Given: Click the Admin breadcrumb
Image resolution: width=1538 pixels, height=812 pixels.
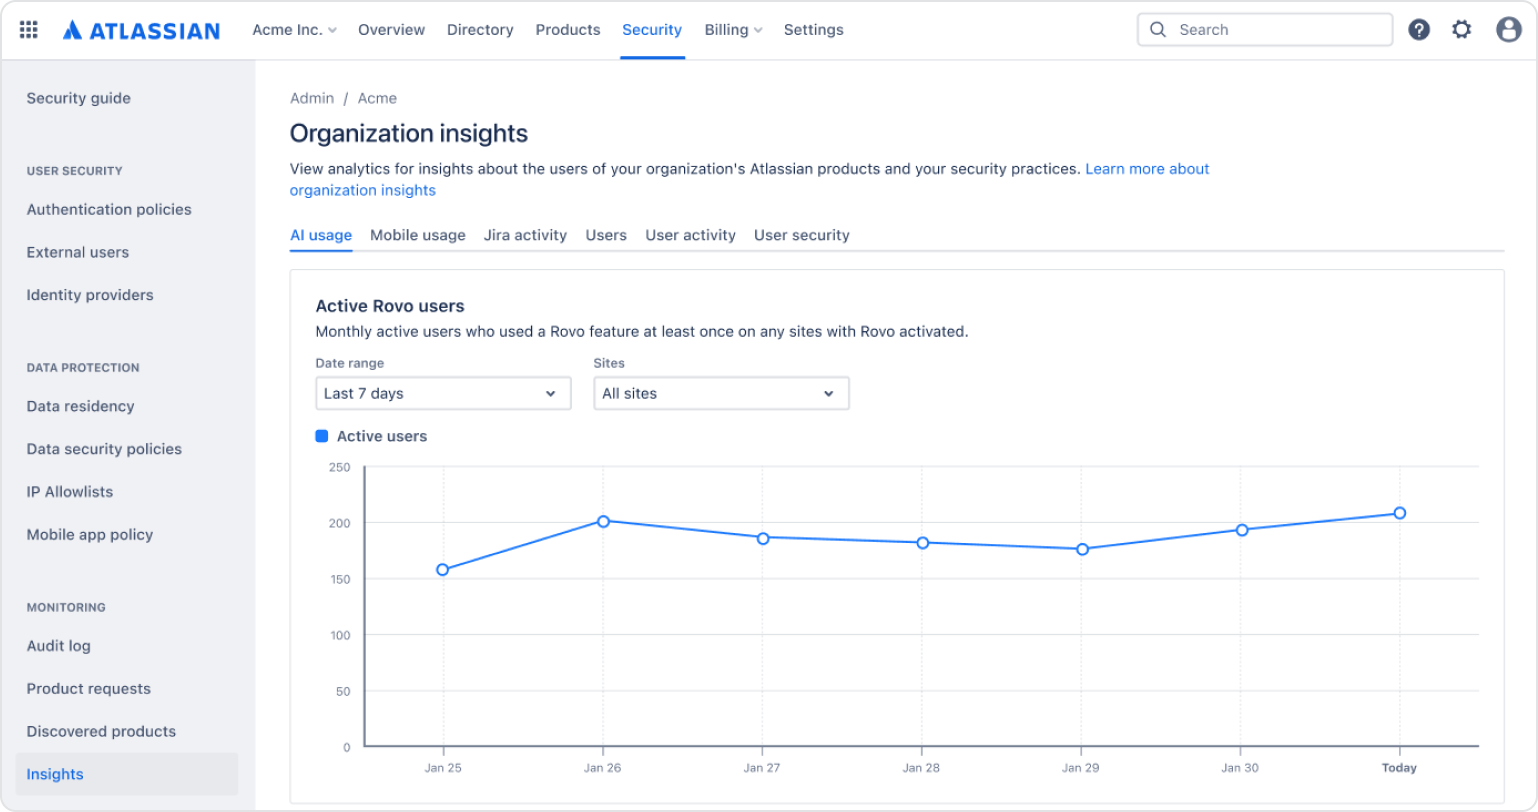Looking at the screenshot, I should coord(312,98).
